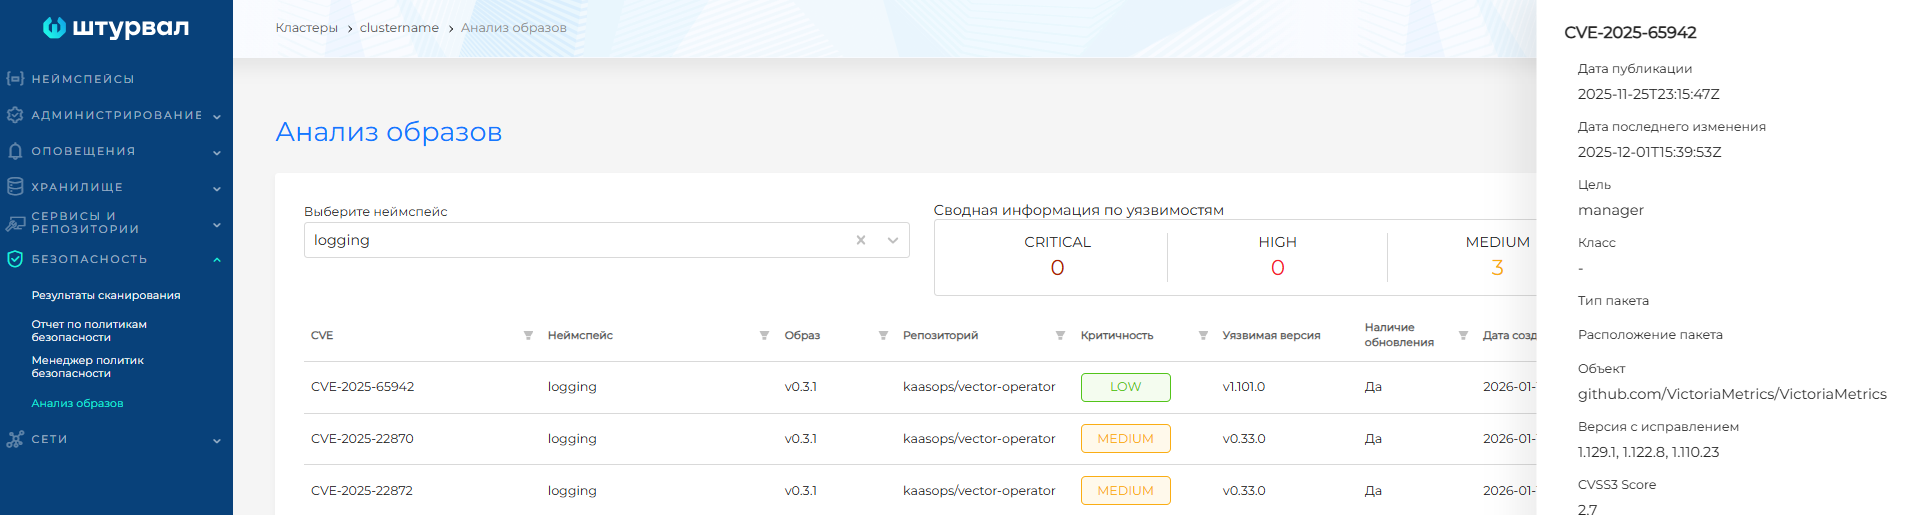Viewport: 1919px width, 515px height.
Task: Open Неймспейсы menu item
Action: click(83, 79)
